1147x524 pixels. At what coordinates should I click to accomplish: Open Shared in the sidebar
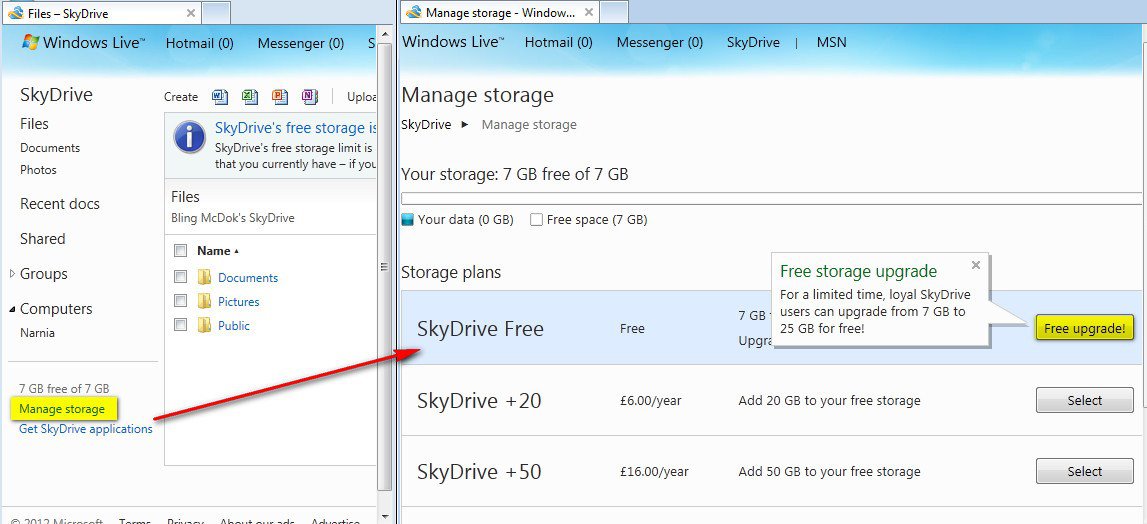click(42, 239)
